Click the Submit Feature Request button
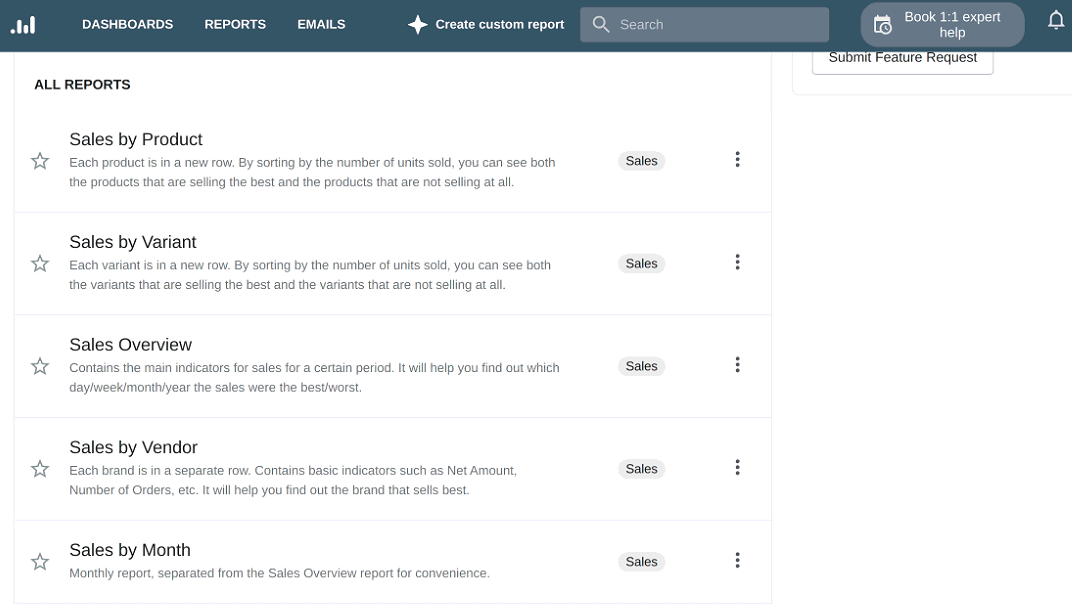1072x604 pixels. (x=902, y=57)
